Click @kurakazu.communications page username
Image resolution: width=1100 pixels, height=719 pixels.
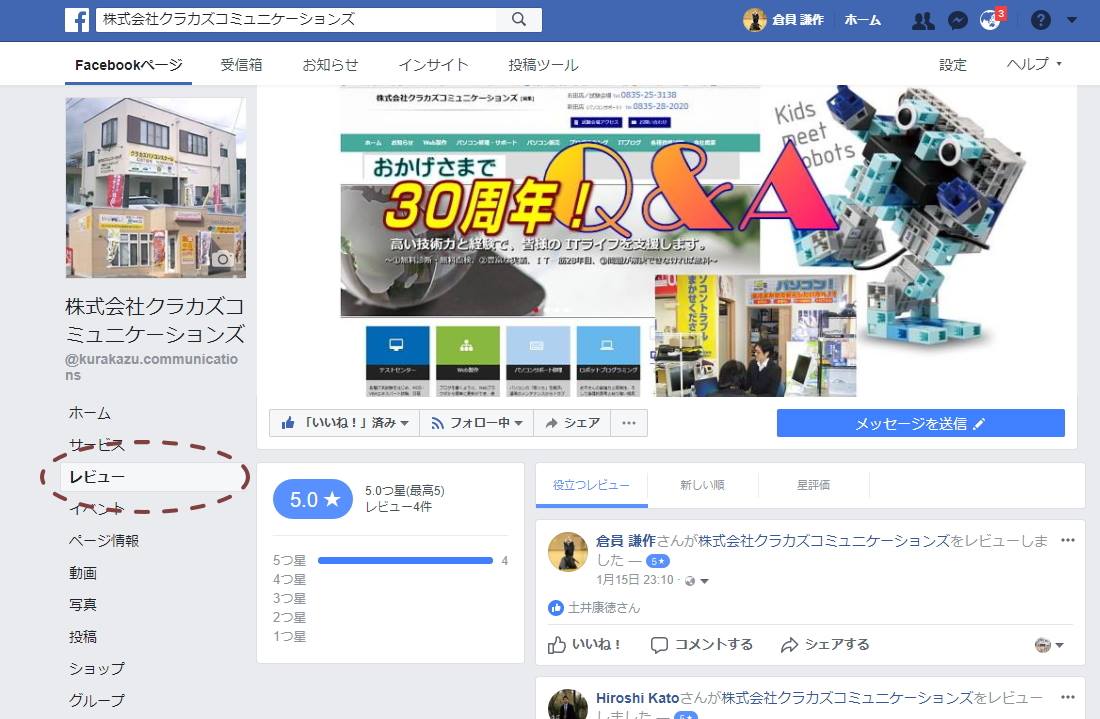click(x=152, y=367)
